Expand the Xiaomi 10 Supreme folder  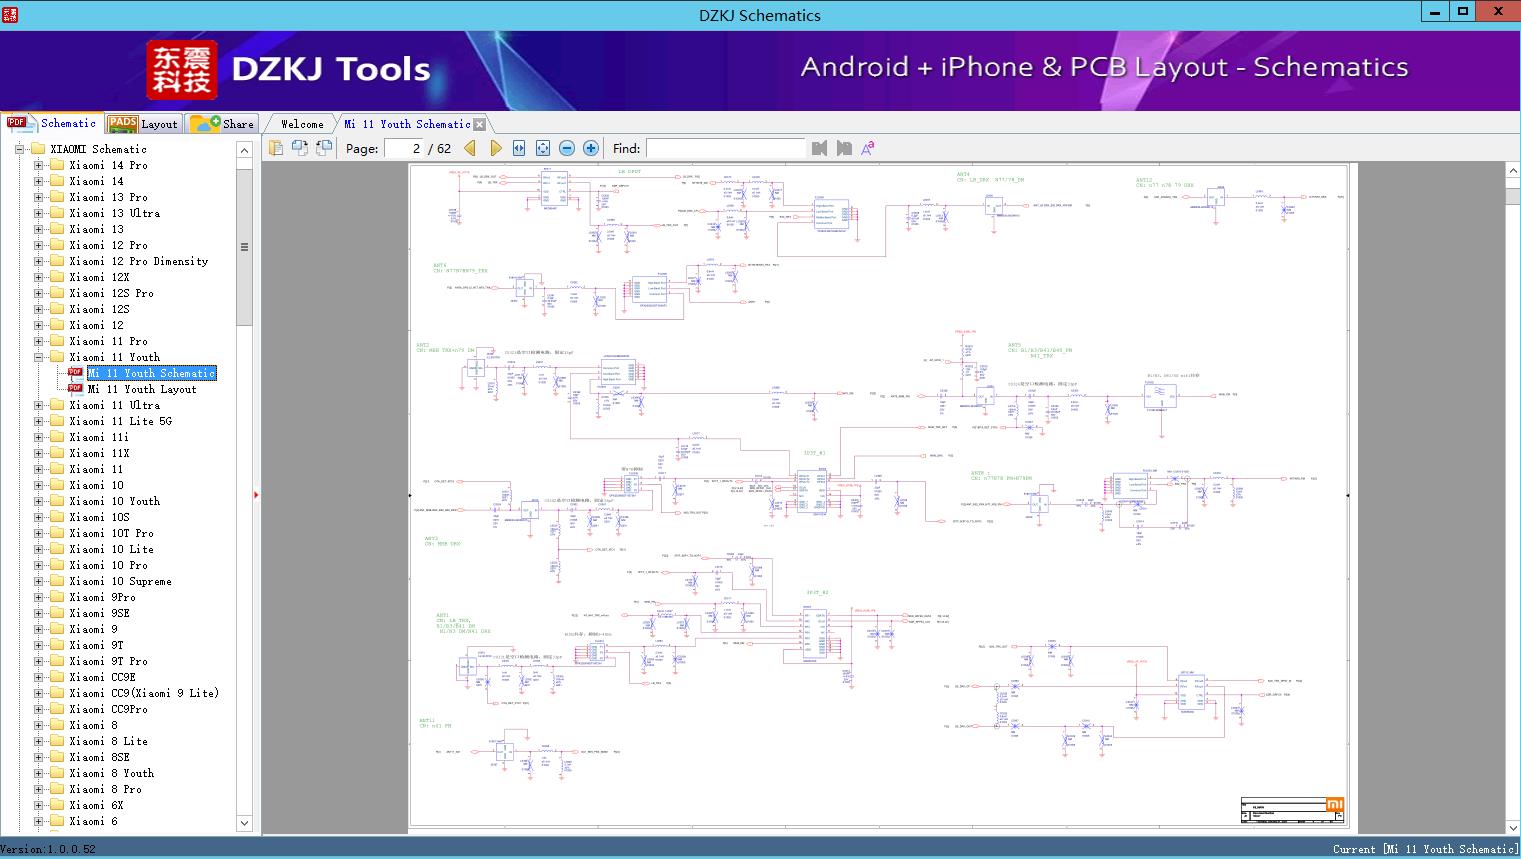pos(38,581)
